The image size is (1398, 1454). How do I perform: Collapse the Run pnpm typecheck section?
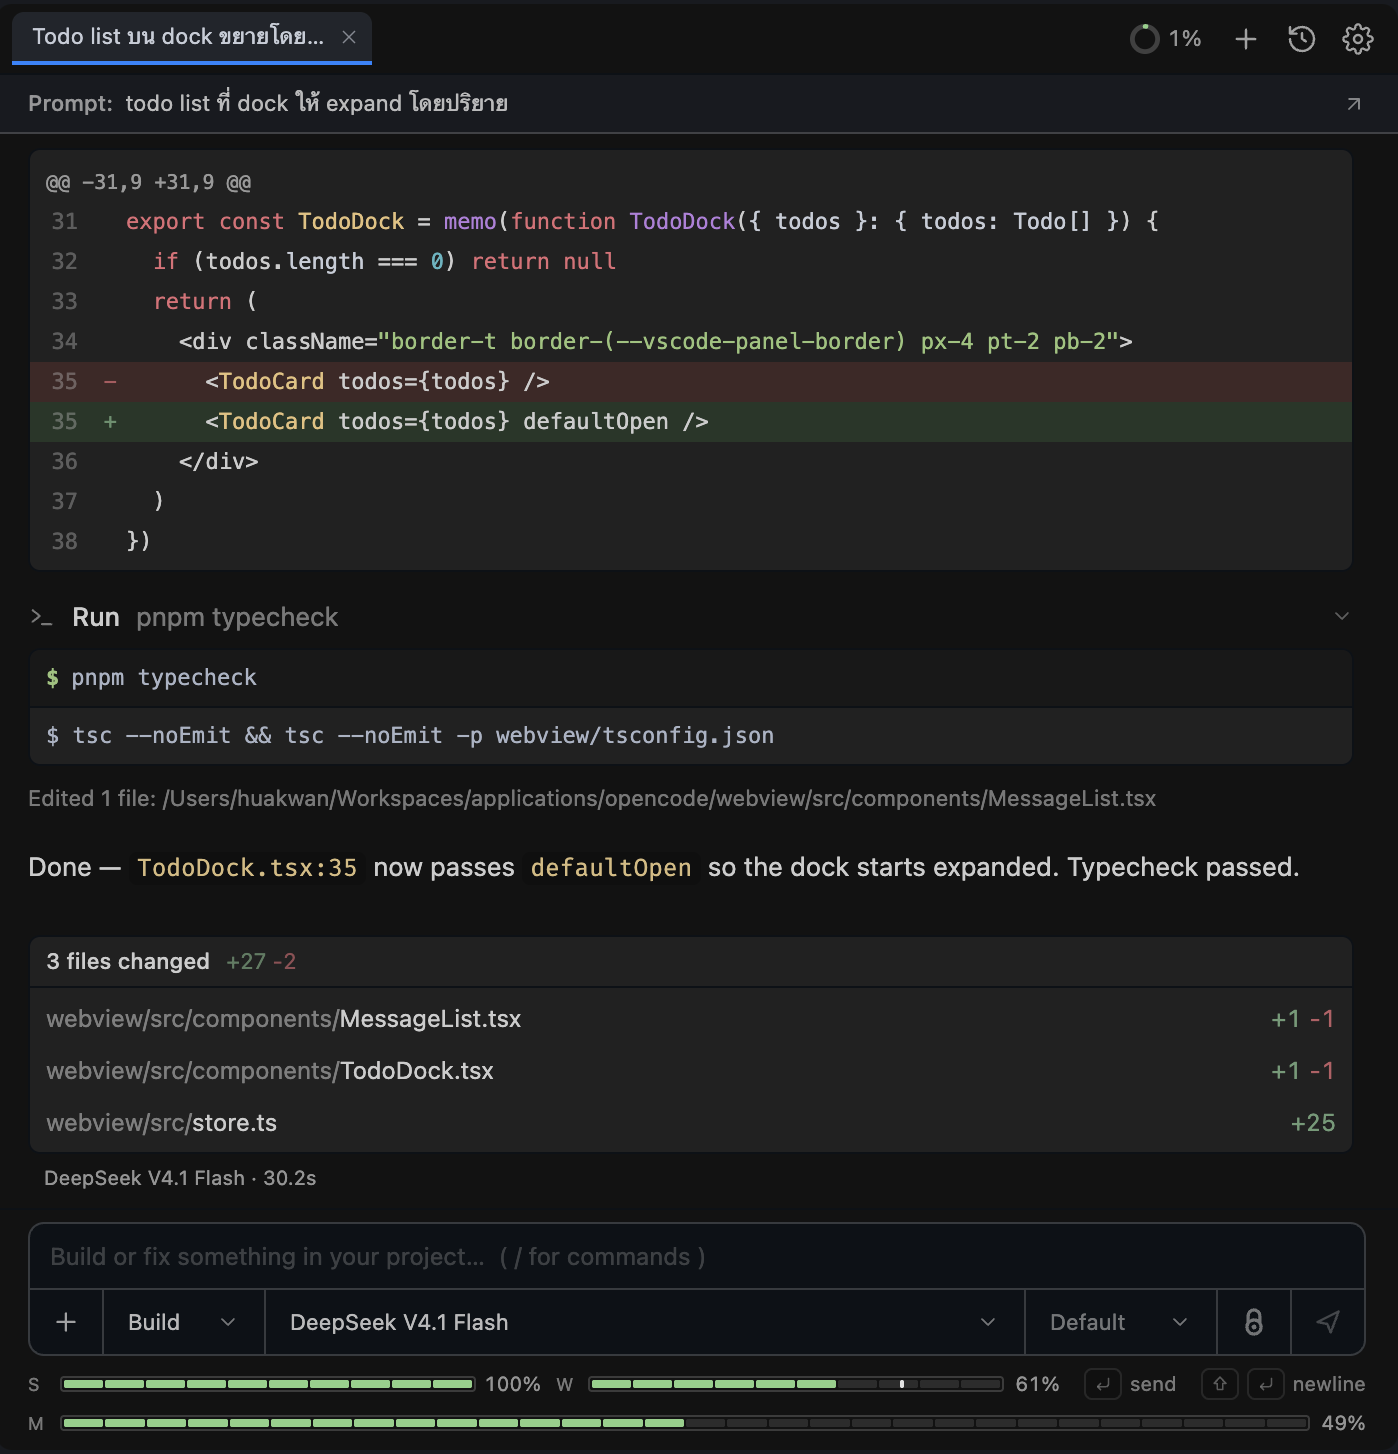pos(1342,616)
